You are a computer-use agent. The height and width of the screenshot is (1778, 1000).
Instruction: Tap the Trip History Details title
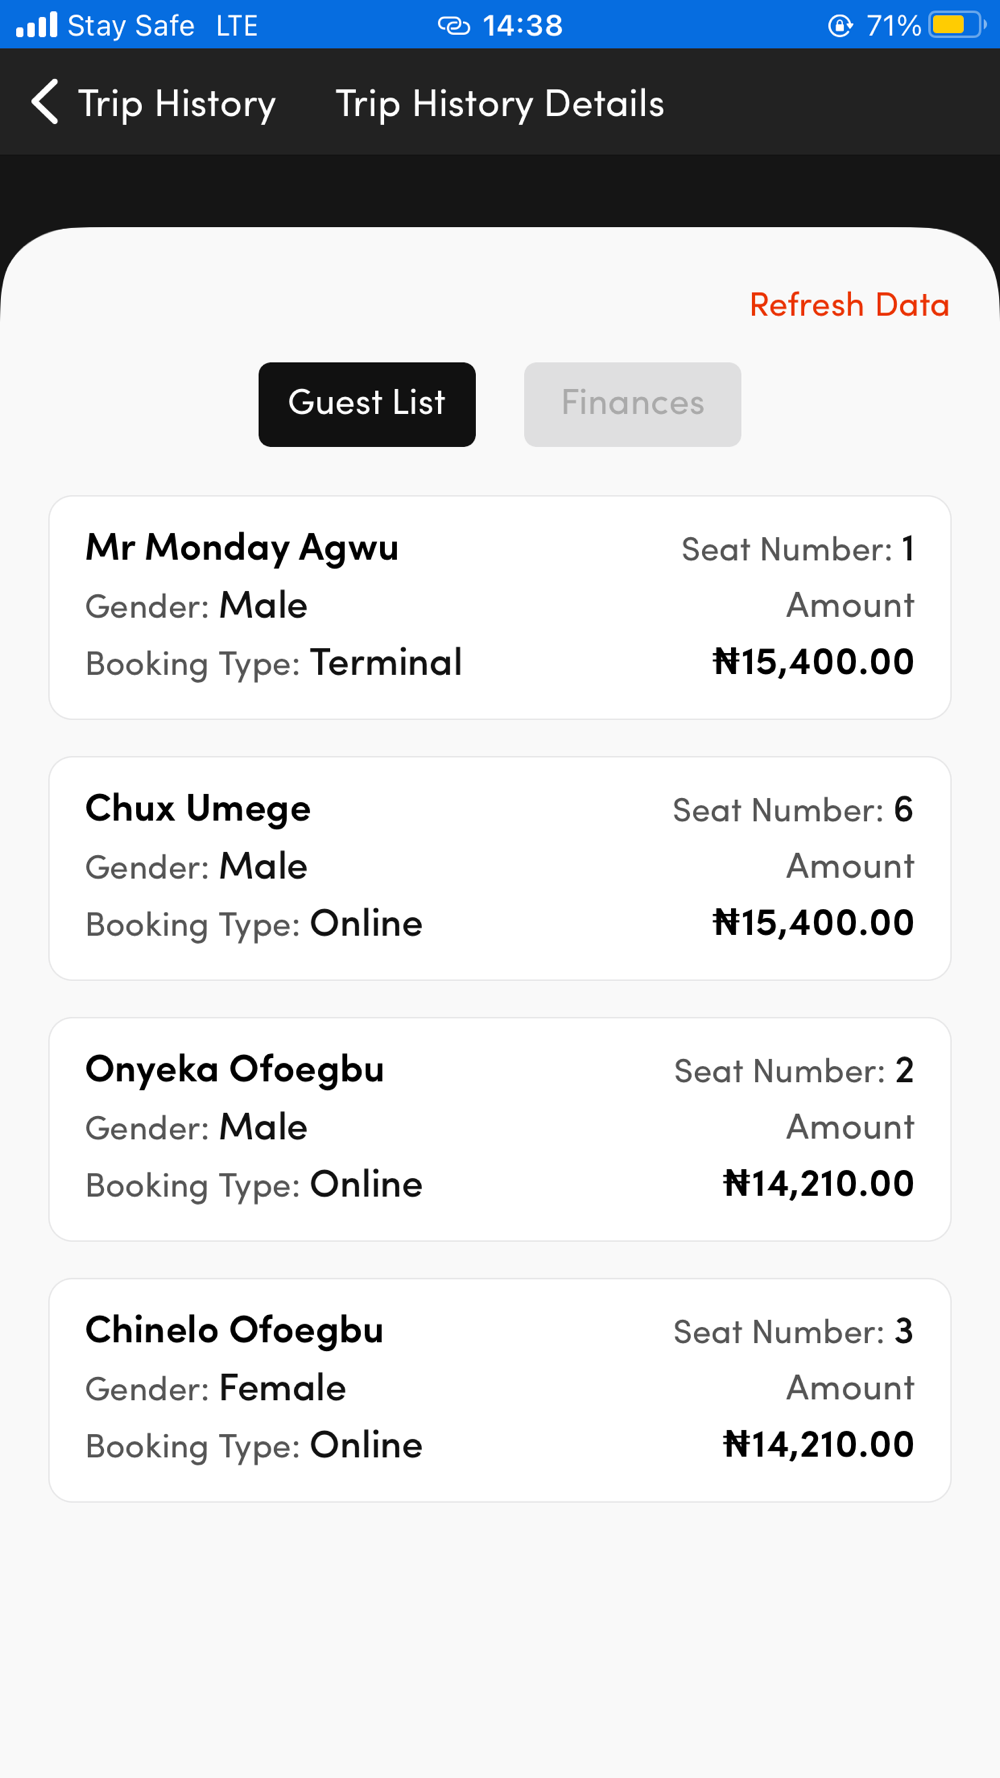500,103
